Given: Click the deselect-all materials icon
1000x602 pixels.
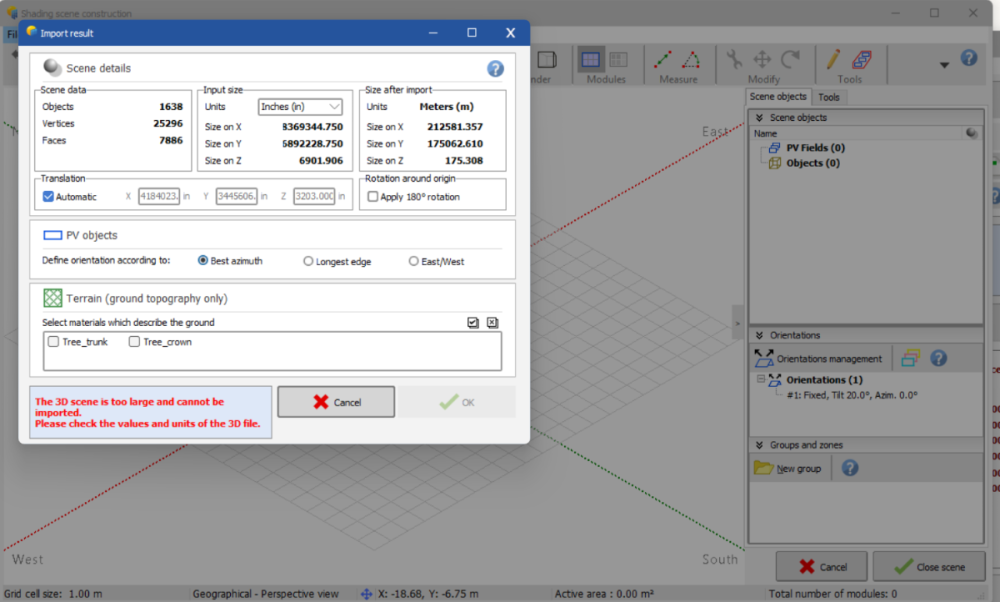Looking at the screenshot, I should click(x=492, y=322).
